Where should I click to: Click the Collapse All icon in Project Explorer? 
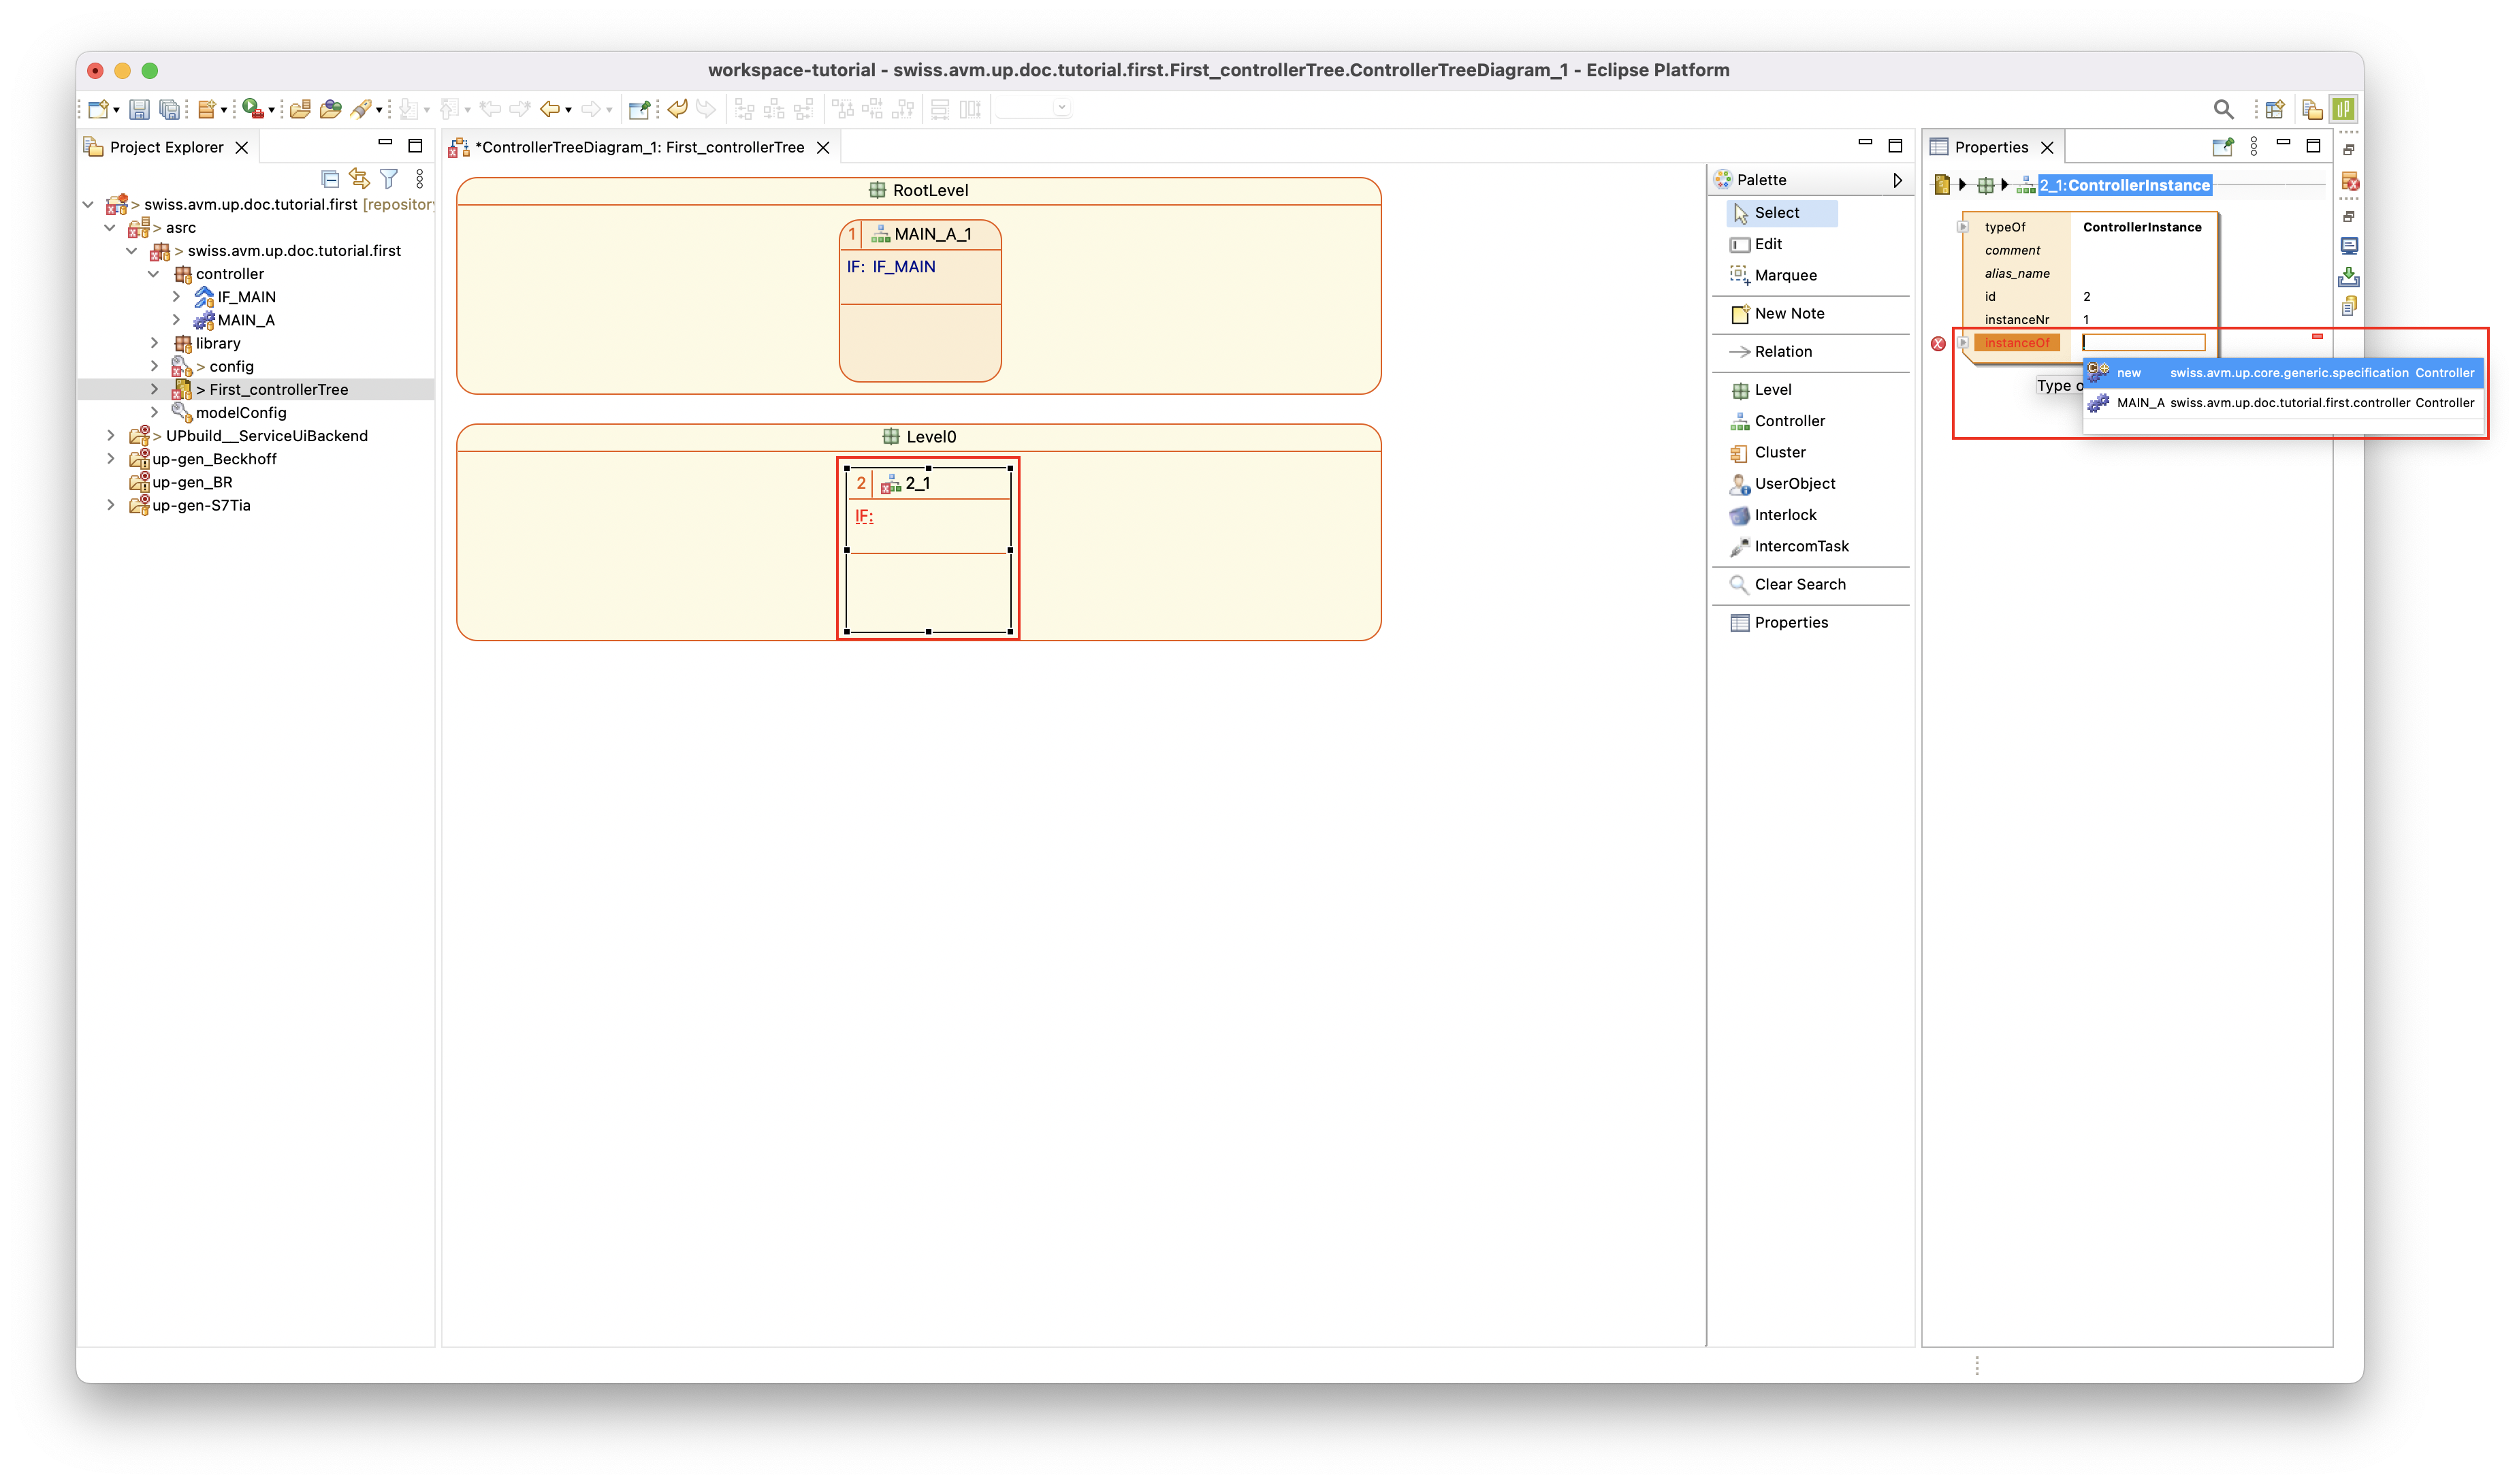330,179
